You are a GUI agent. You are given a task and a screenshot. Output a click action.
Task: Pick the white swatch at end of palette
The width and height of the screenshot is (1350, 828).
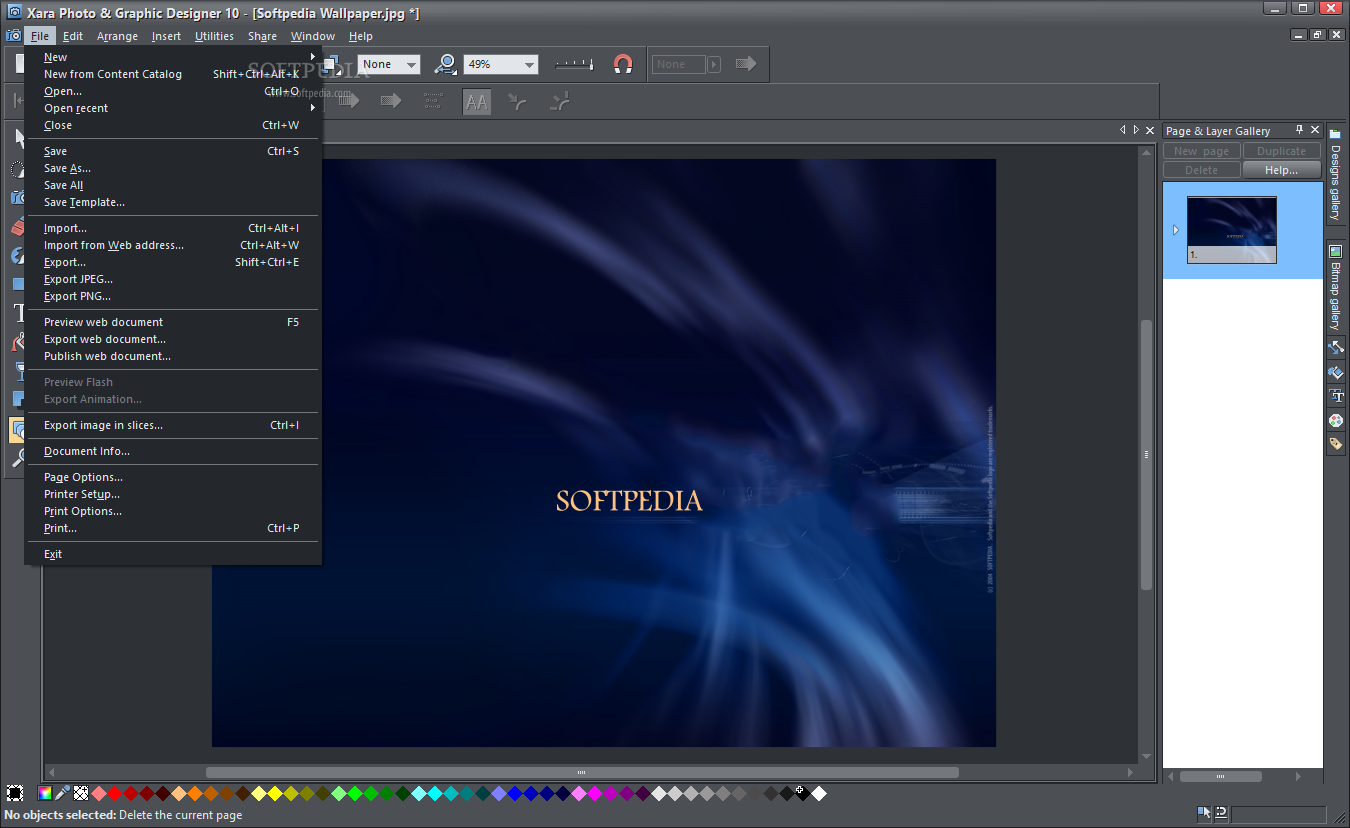tap(819, 793)
